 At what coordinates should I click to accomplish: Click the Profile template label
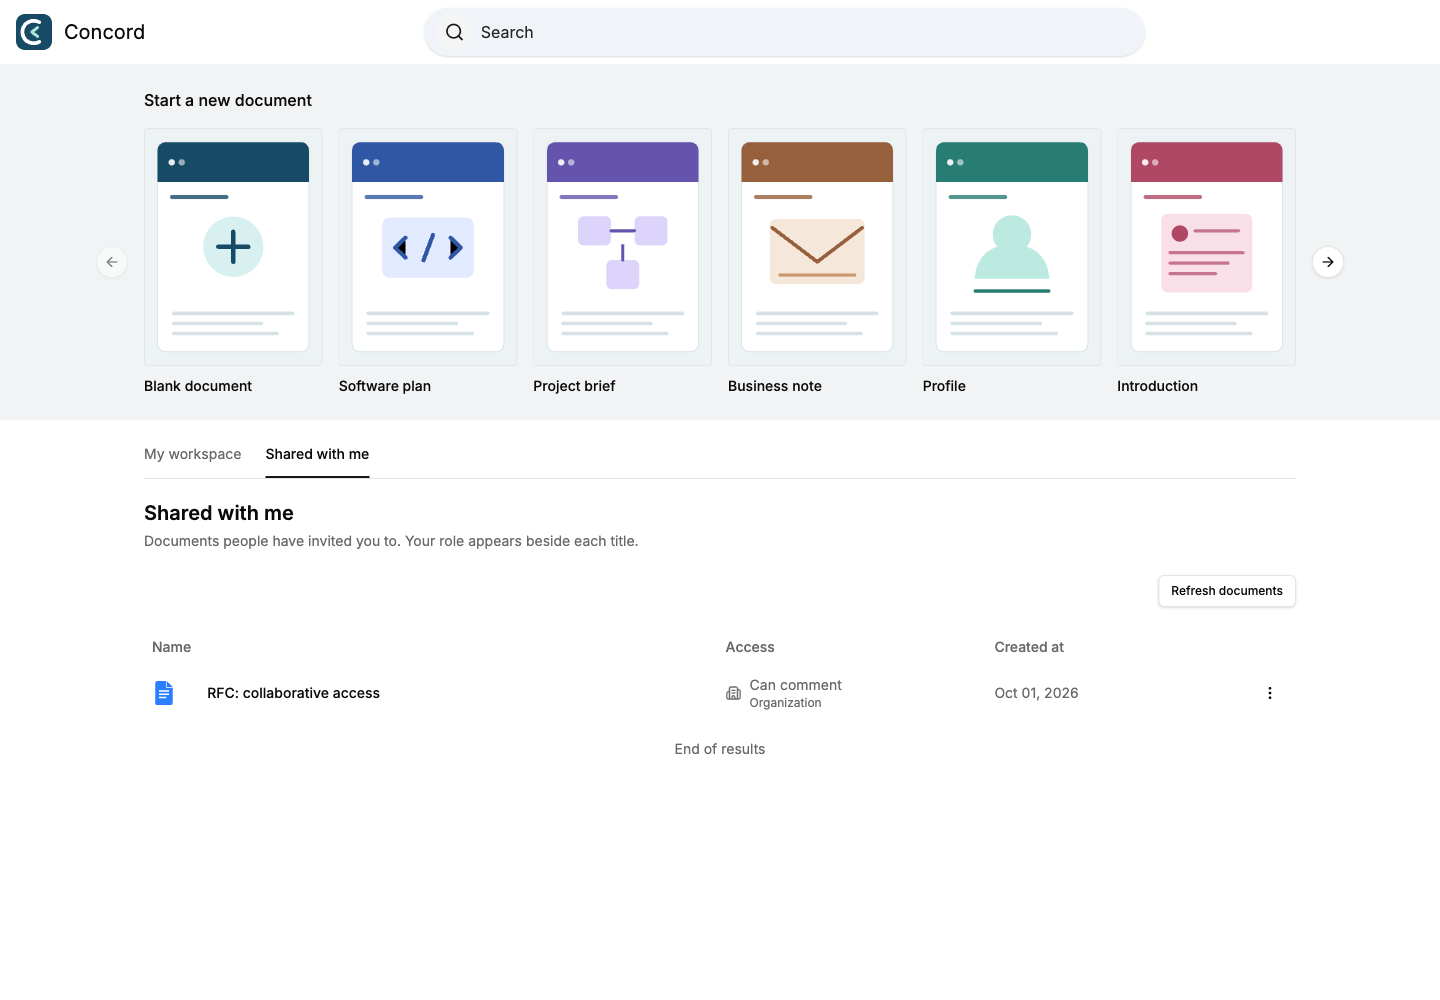tap(944, 386)
